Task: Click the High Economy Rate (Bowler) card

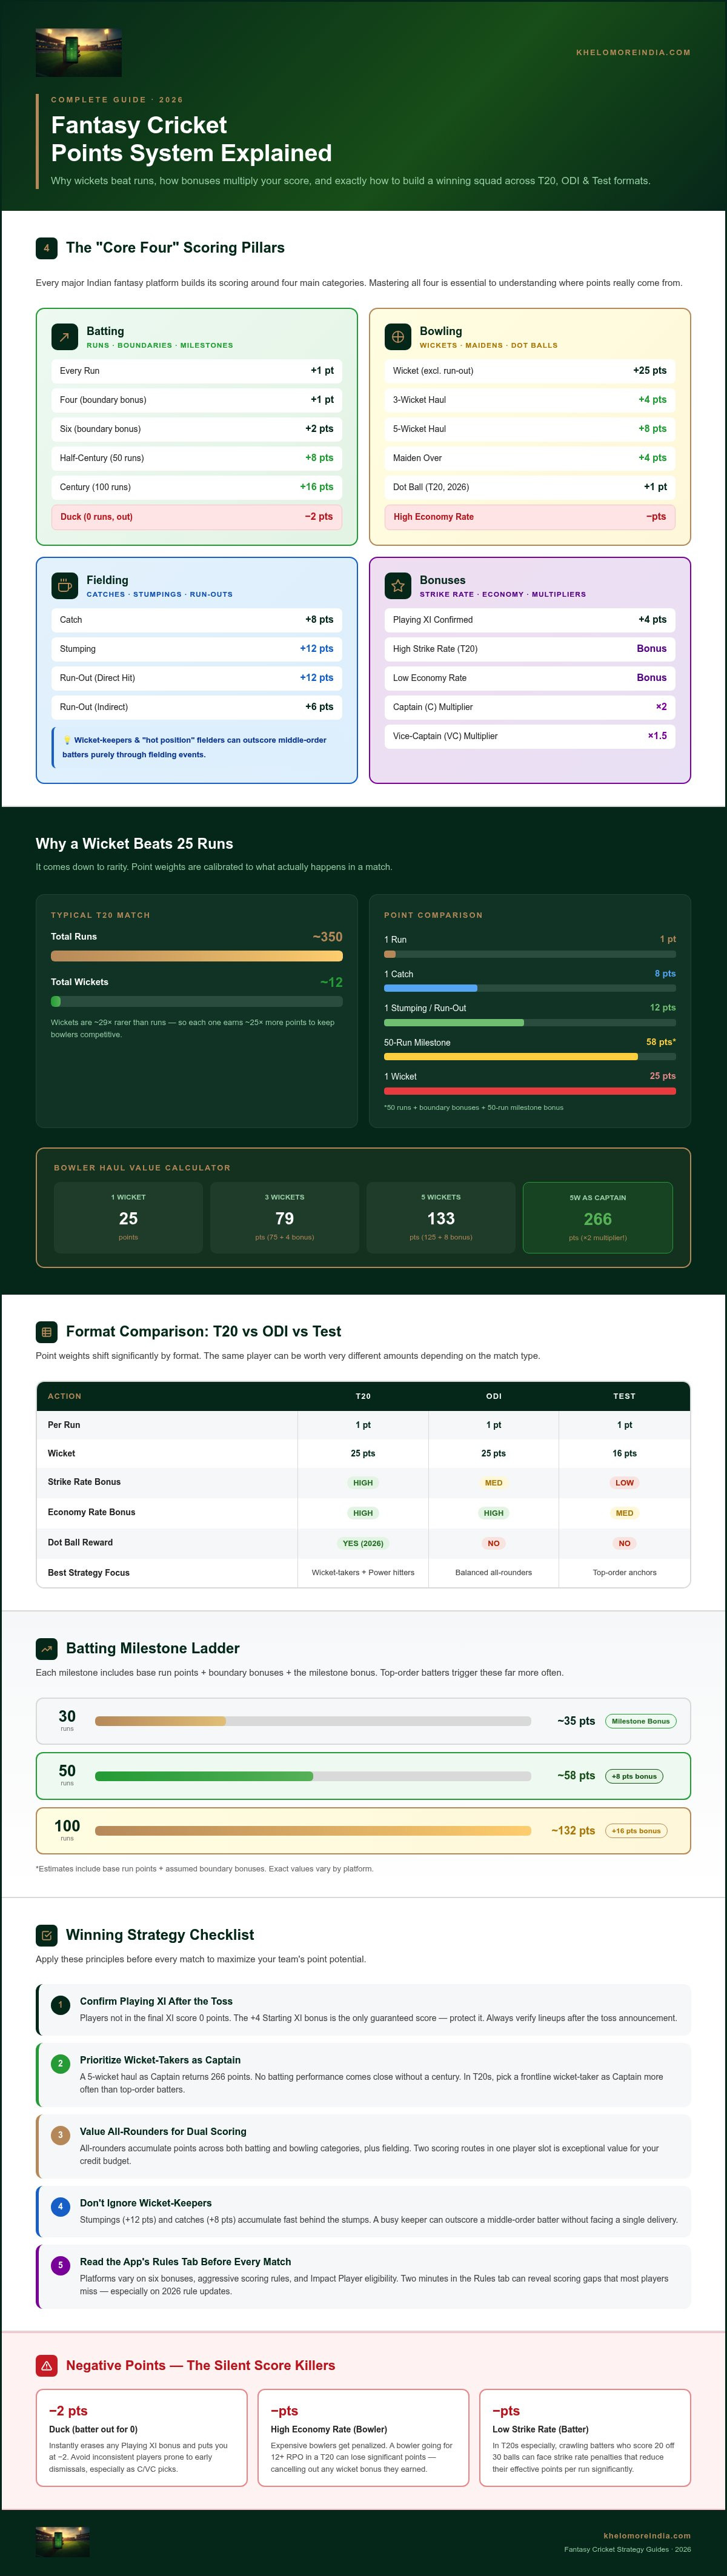Action: coord(364,2438)
